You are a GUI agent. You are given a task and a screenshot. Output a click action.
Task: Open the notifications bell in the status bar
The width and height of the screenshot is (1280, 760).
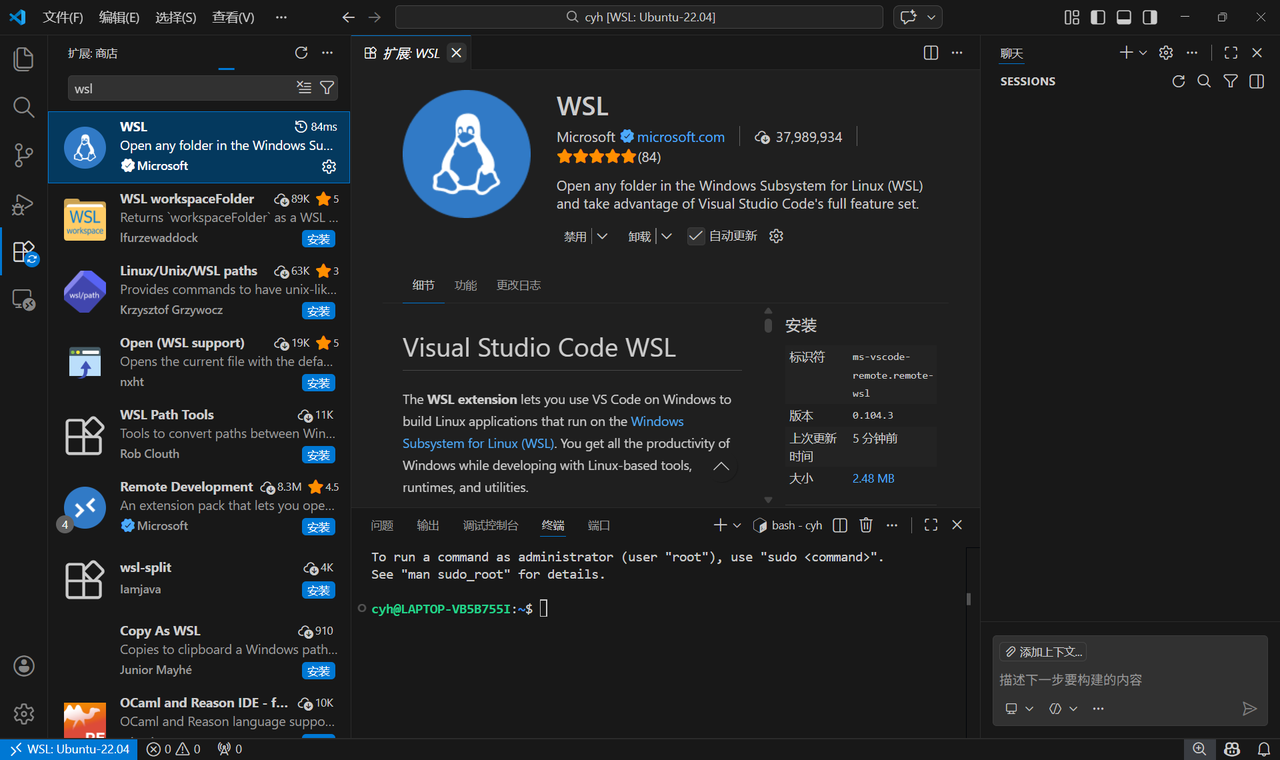point(1264,749)
